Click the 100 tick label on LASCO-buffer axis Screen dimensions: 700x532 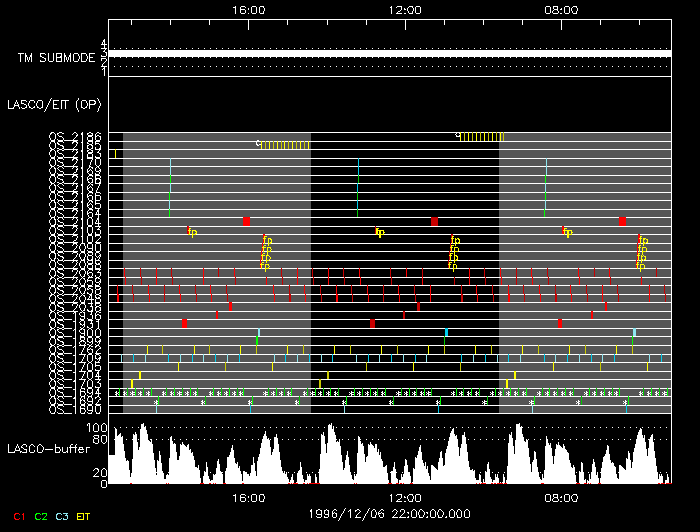(98, 427)
